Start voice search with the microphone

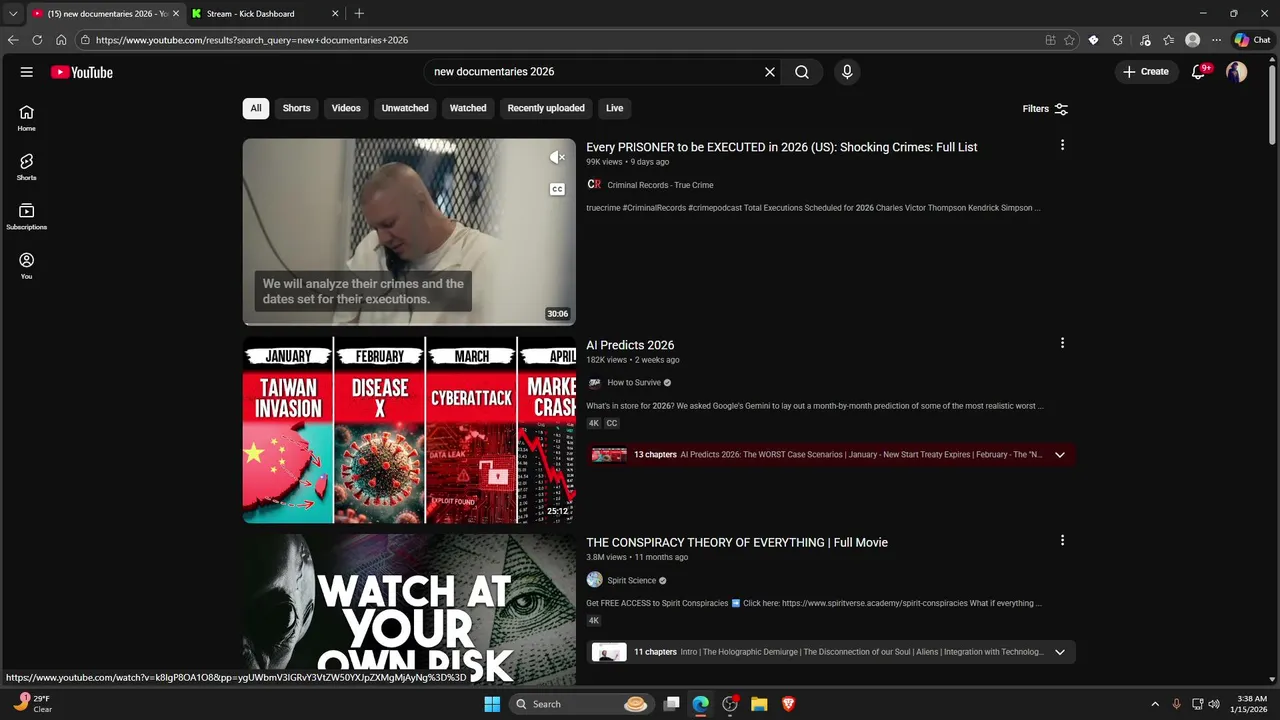point(847,72)
